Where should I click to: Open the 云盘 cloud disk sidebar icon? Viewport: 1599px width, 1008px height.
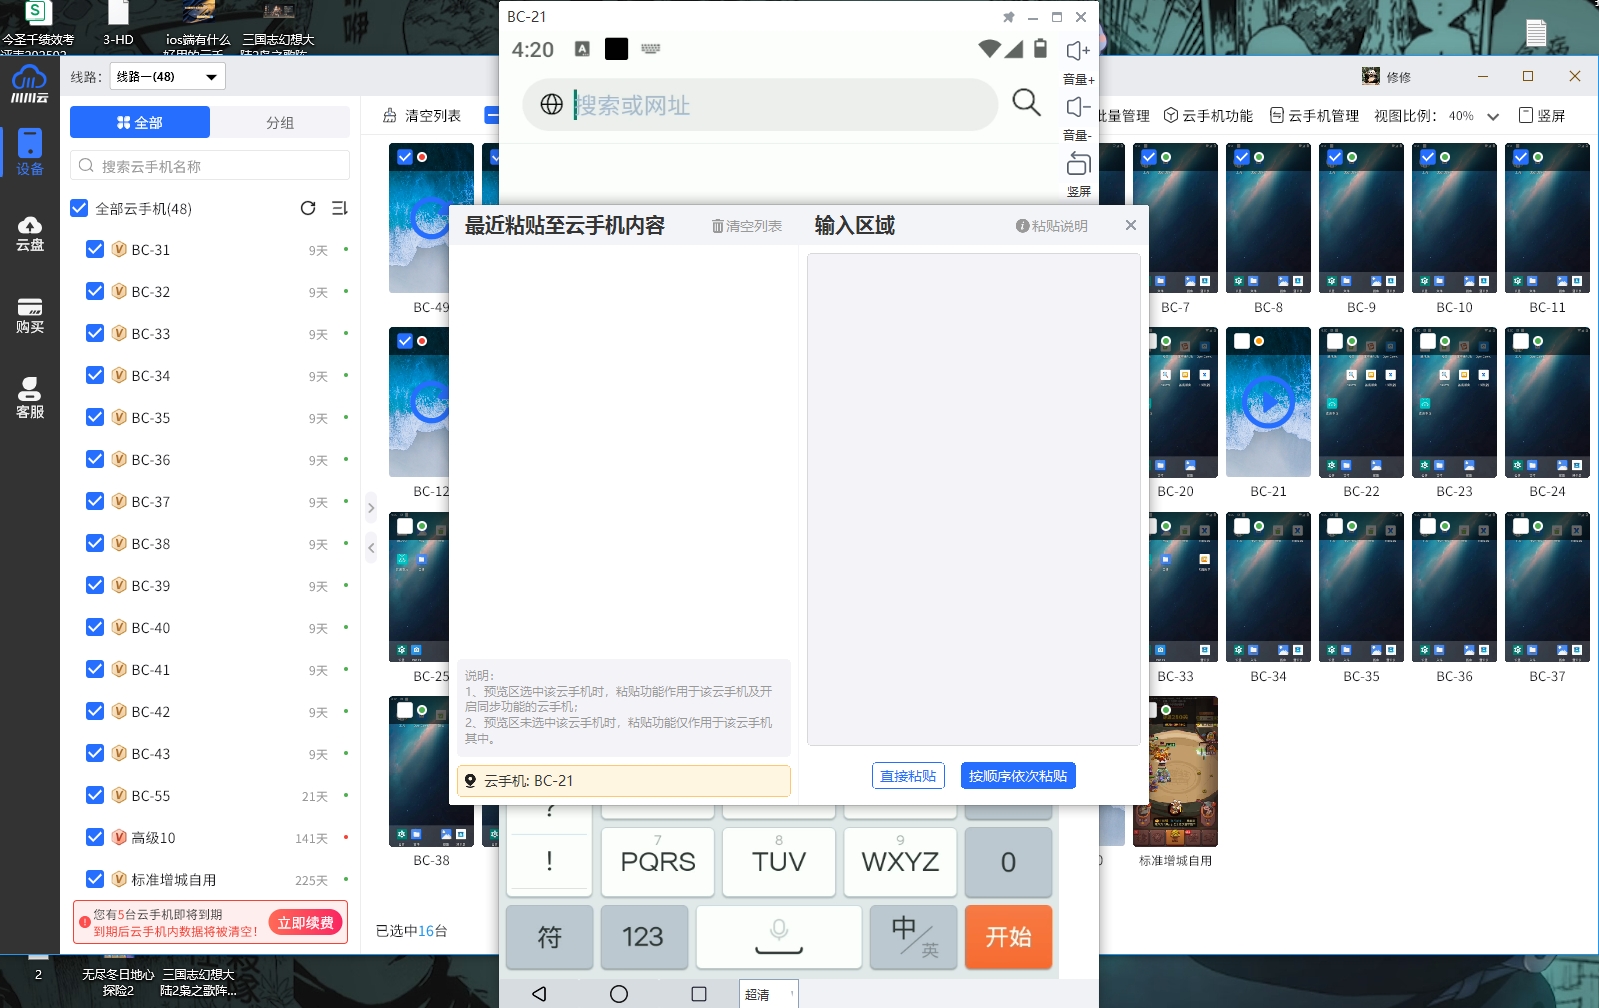[x=30, y=233]
